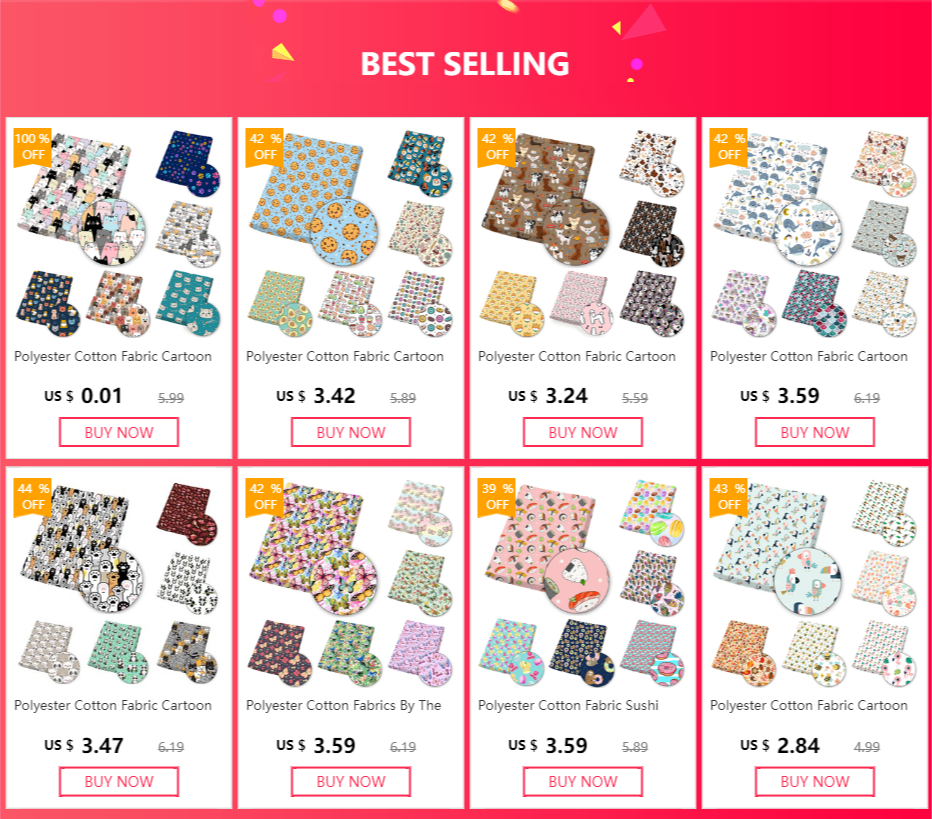Viewport: 932px width, 819px height.
Task: Click BUY NOW under the $3.24 dog fabric
Action: (x=582, y=432)
